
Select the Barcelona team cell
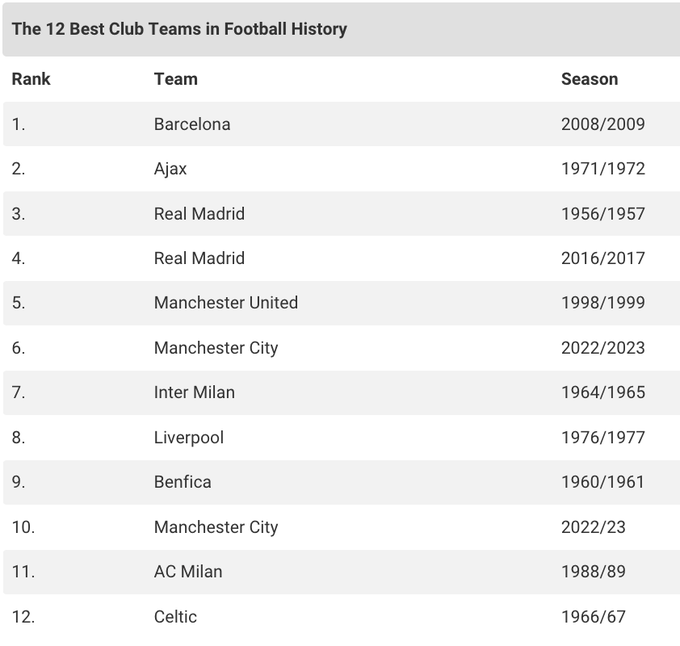click(192, 124)
